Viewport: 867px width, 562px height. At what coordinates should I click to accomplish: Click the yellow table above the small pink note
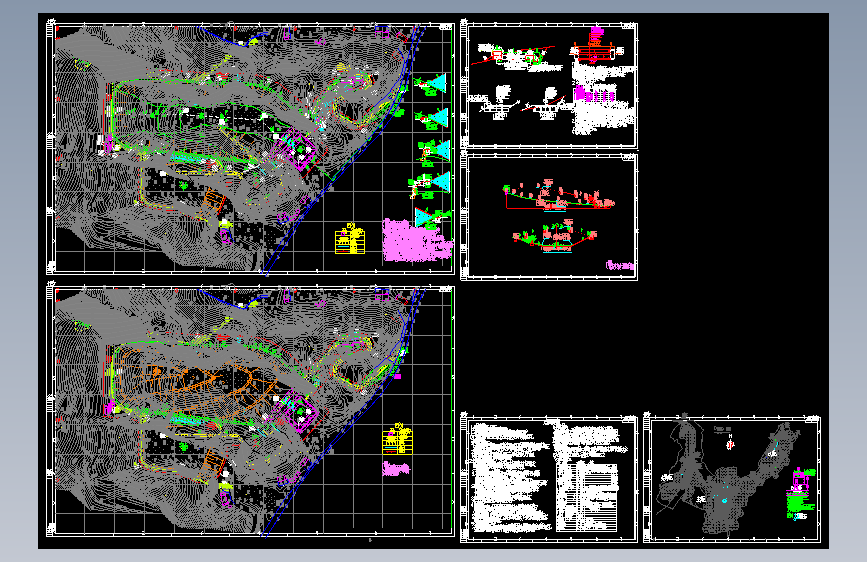[397, 440]
